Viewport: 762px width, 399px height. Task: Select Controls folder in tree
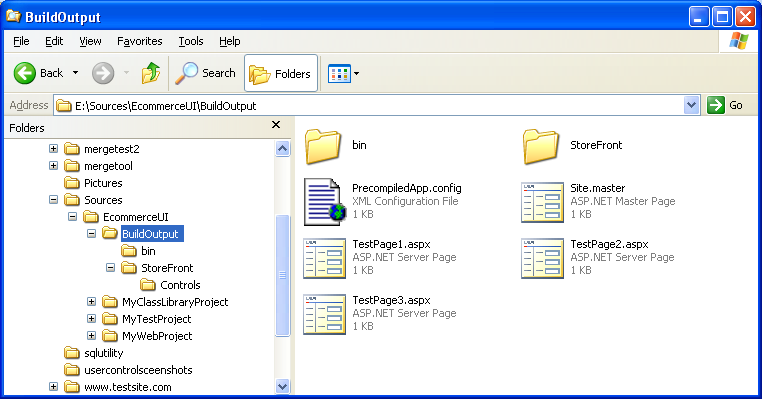(170, 285)
